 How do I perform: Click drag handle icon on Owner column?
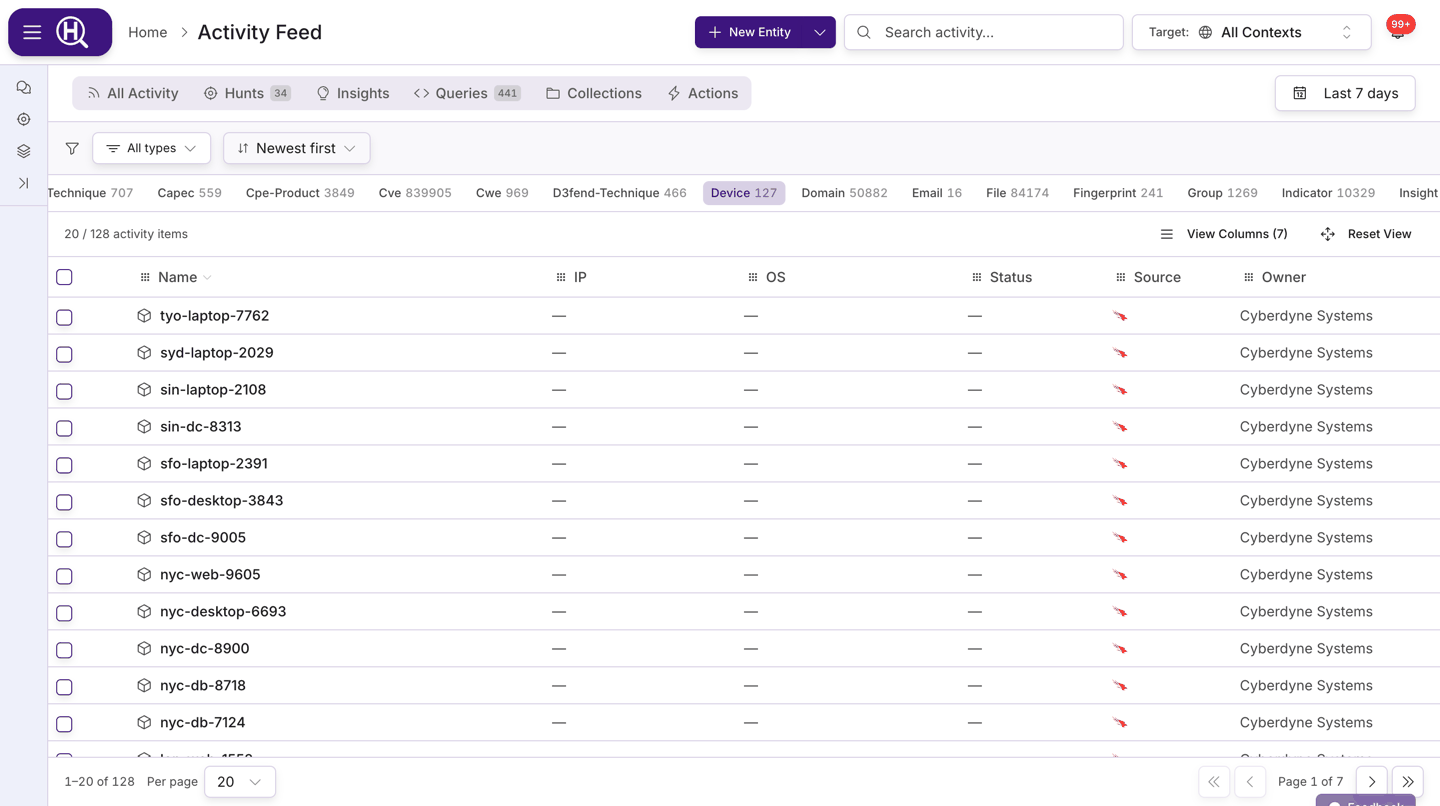tap(1248, 277)
